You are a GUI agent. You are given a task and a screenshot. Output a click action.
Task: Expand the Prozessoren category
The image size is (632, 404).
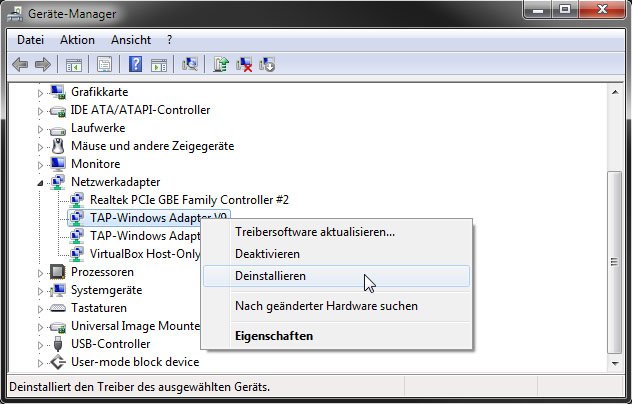(40, 273)
